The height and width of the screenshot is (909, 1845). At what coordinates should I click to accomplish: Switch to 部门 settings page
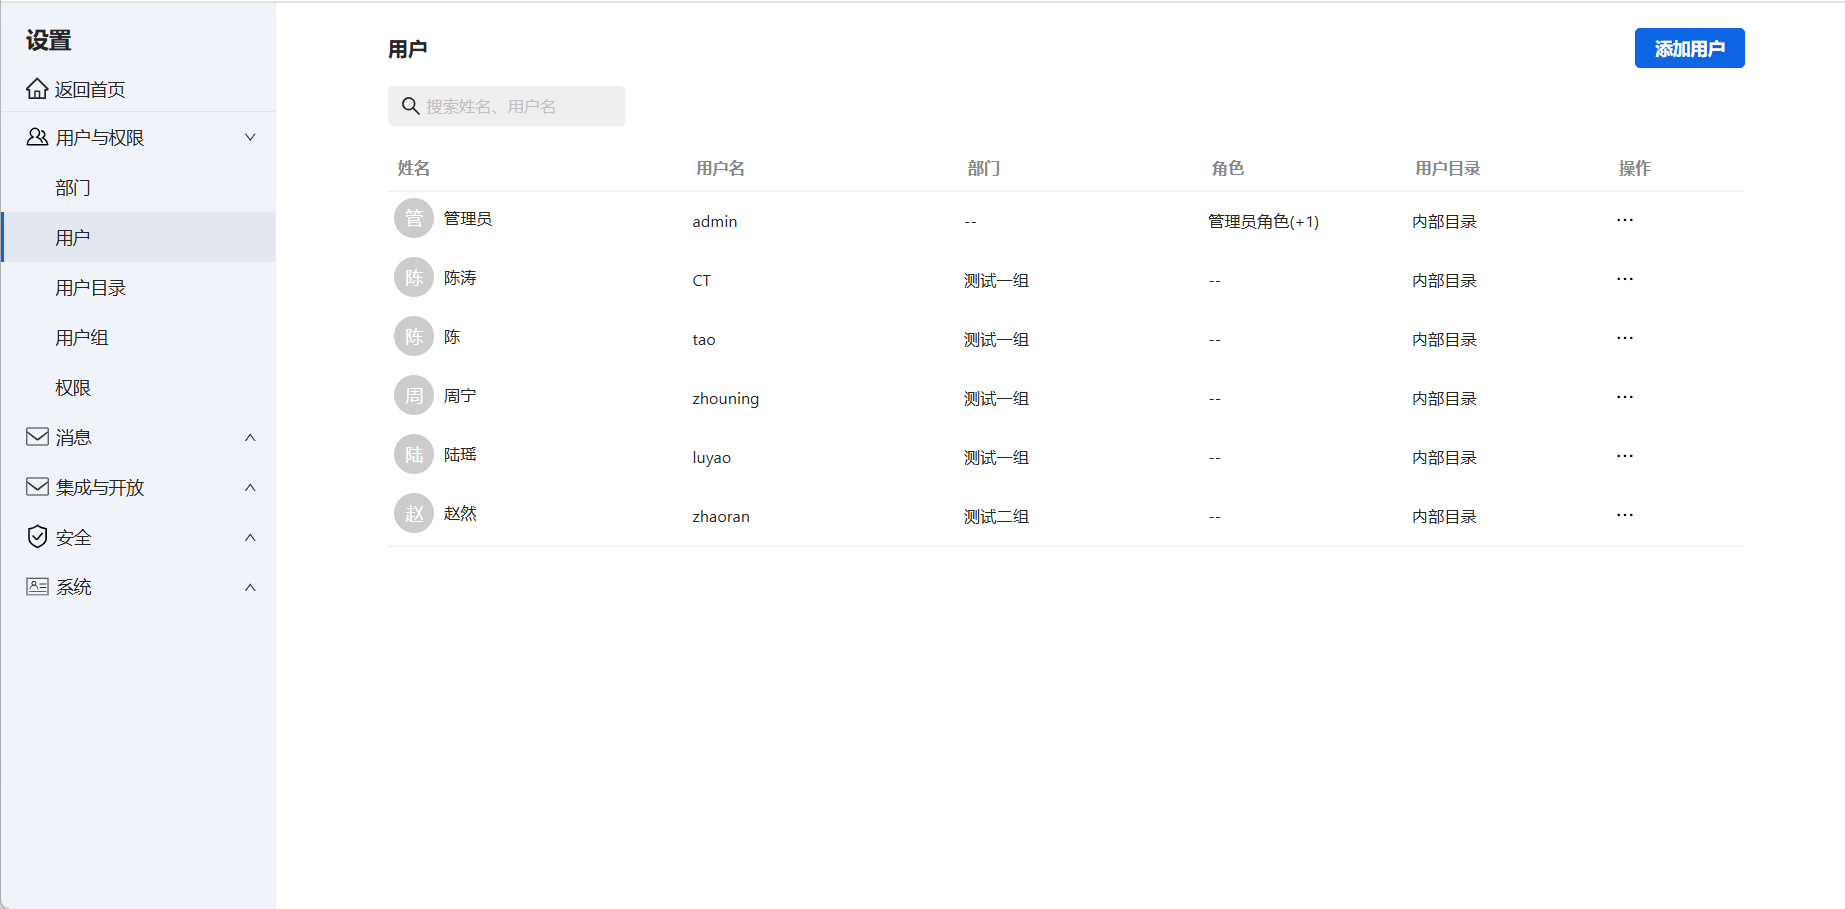pos(71,187)
